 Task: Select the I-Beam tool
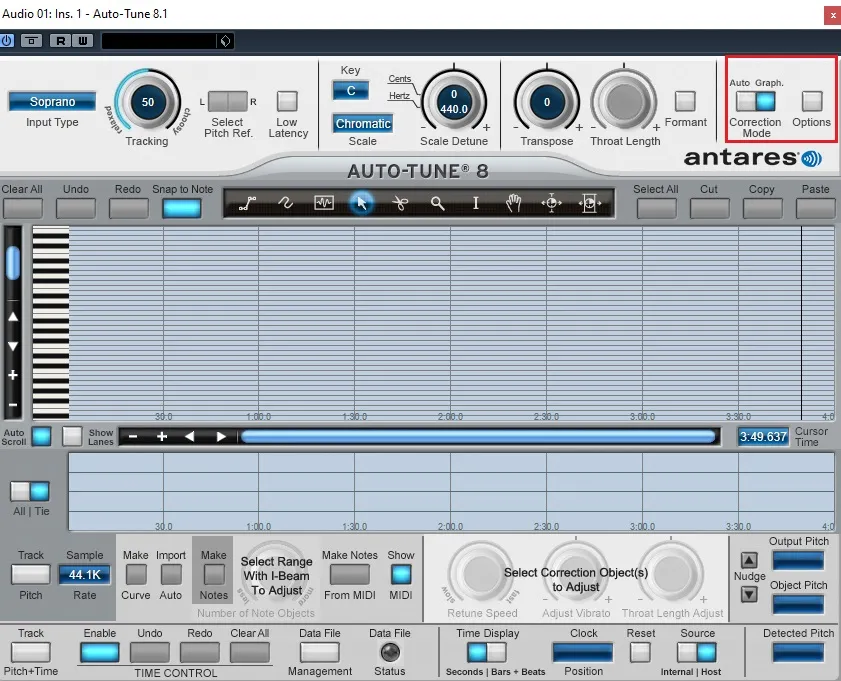pyautogui.click(x=476, y=203)
